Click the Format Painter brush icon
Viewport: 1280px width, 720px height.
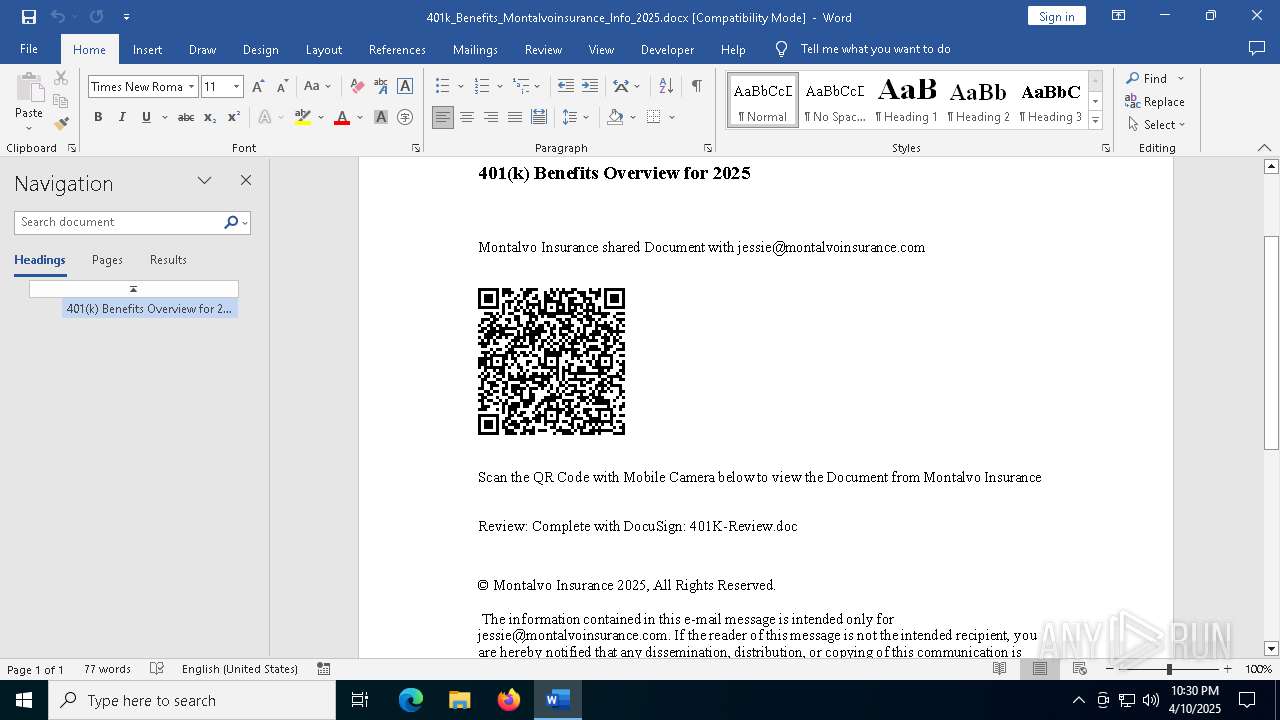[61, 124]
